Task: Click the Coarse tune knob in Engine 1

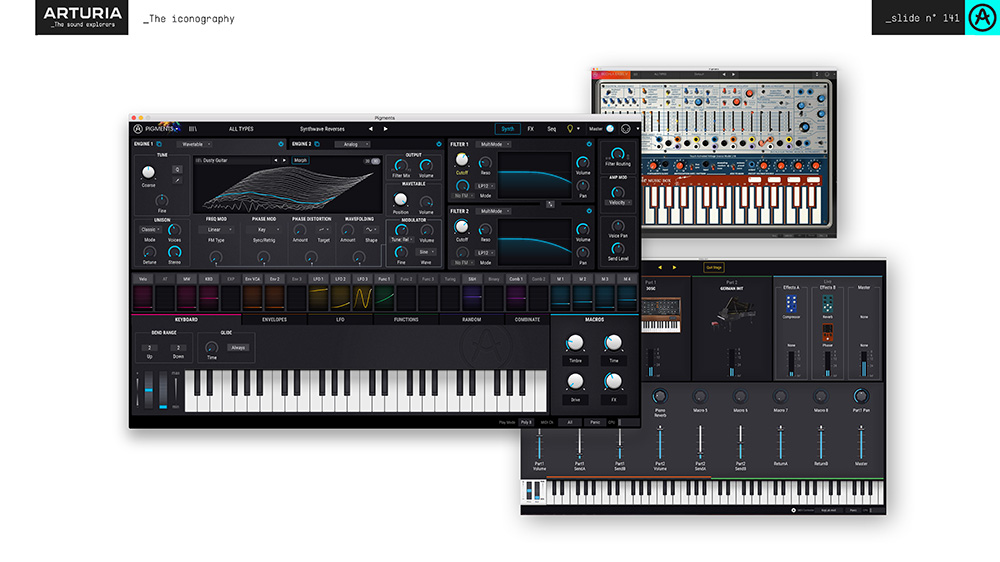Action: [148, 172]
